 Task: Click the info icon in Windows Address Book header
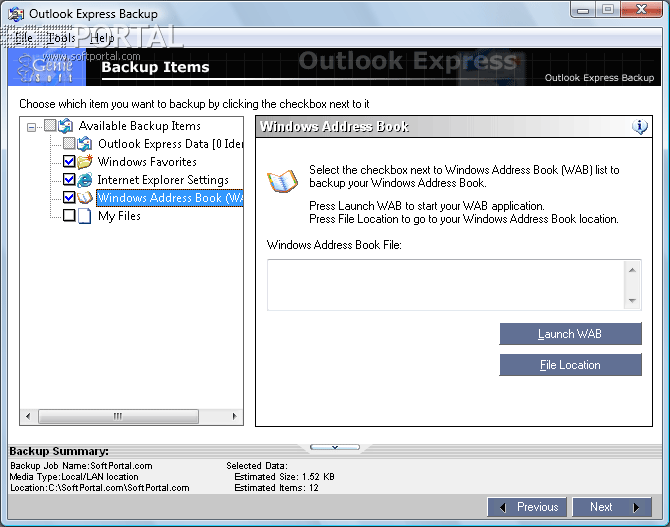(x=640, y=127)
